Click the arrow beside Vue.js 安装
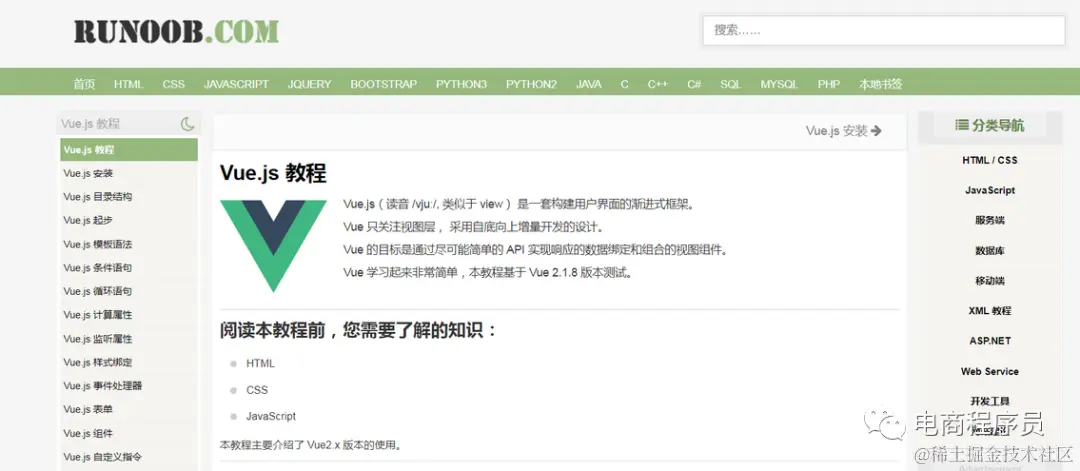 click(x=876, y=131)
